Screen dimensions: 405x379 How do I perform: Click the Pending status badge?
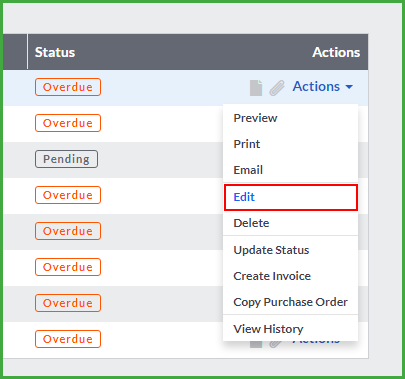(66, 159)
